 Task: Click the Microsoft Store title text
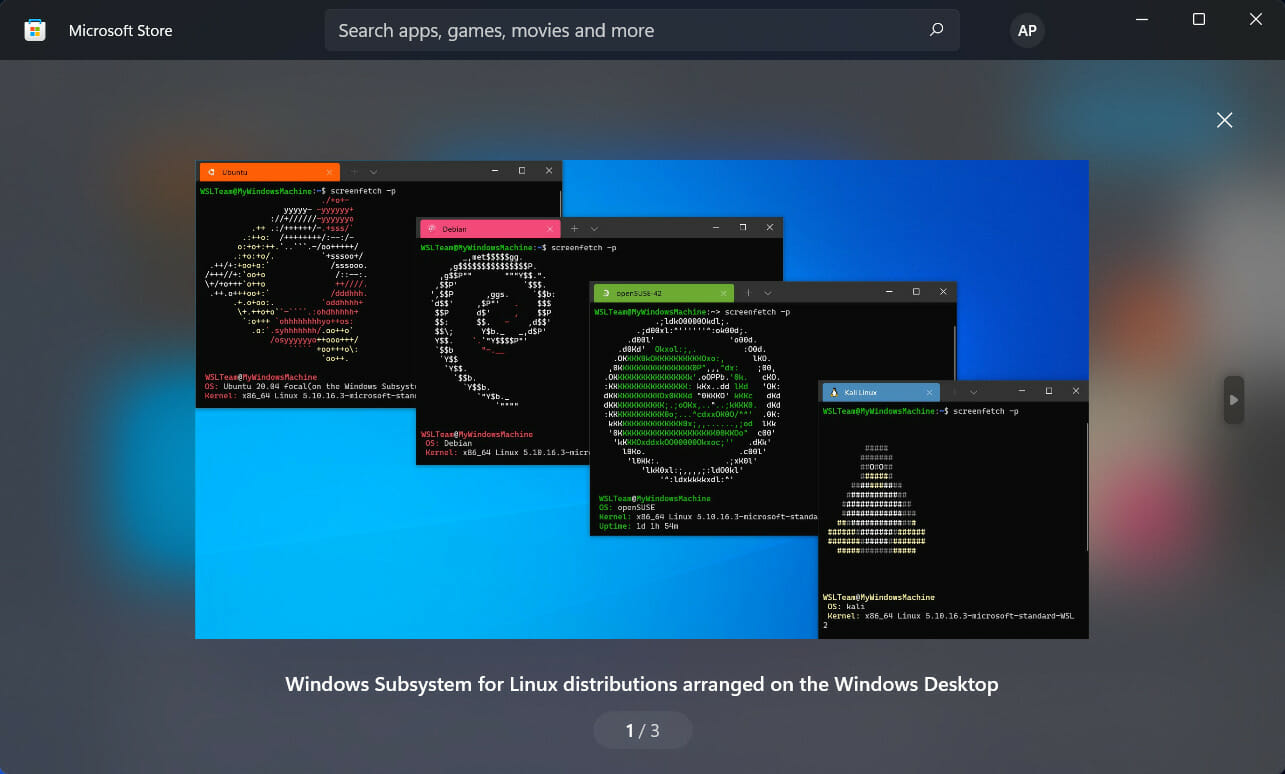pos(121,31)
